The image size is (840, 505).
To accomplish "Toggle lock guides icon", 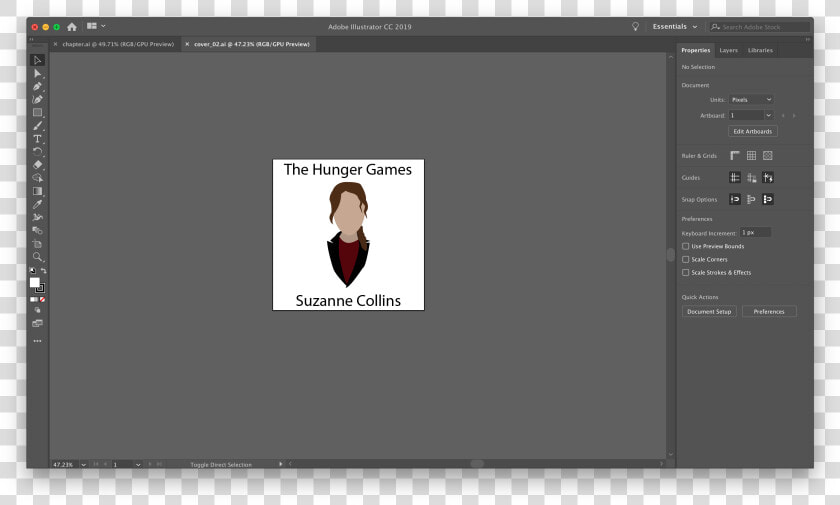I will pos(752,178).
